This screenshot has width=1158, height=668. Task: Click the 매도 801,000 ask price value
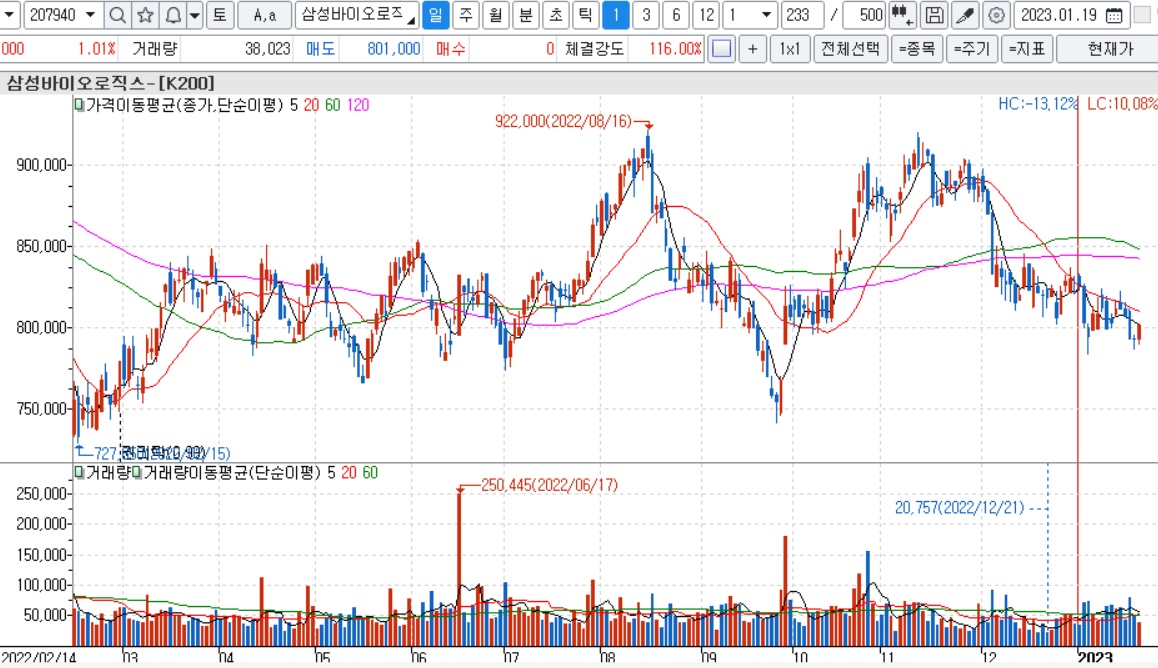[x=394, y=49]
